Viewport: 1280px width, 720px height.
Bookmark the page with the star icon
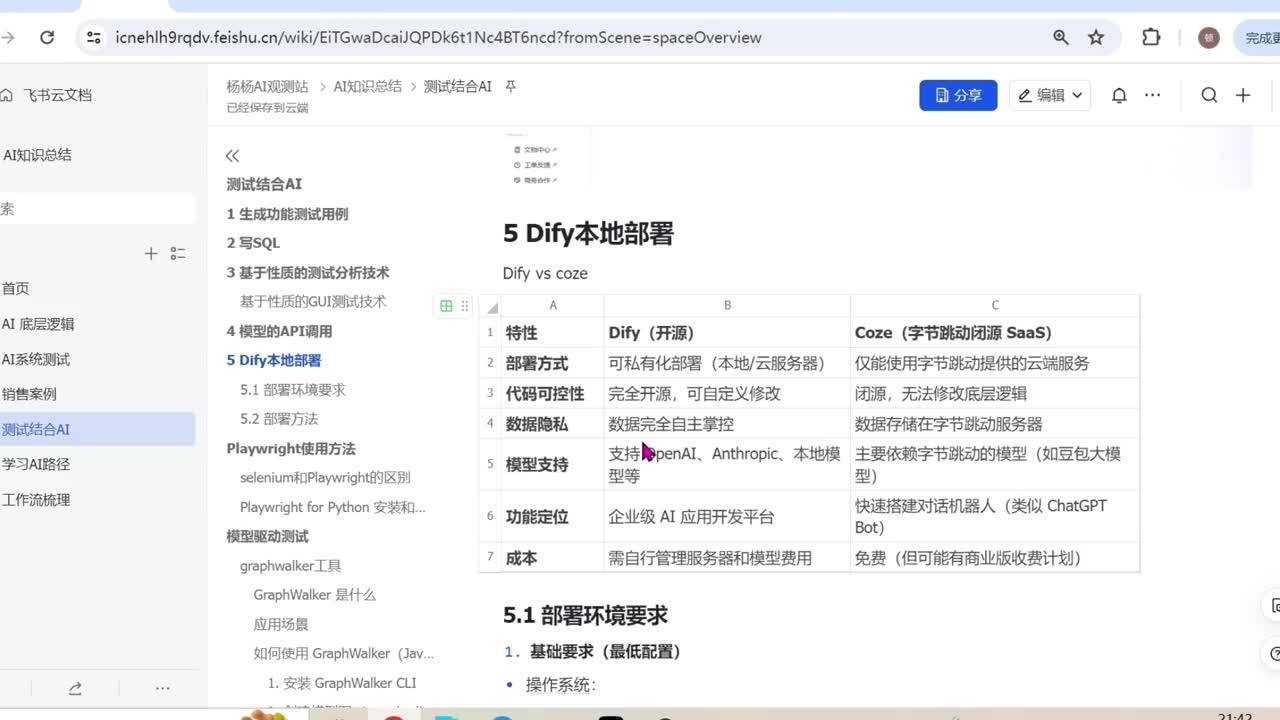pos(1096,37)
